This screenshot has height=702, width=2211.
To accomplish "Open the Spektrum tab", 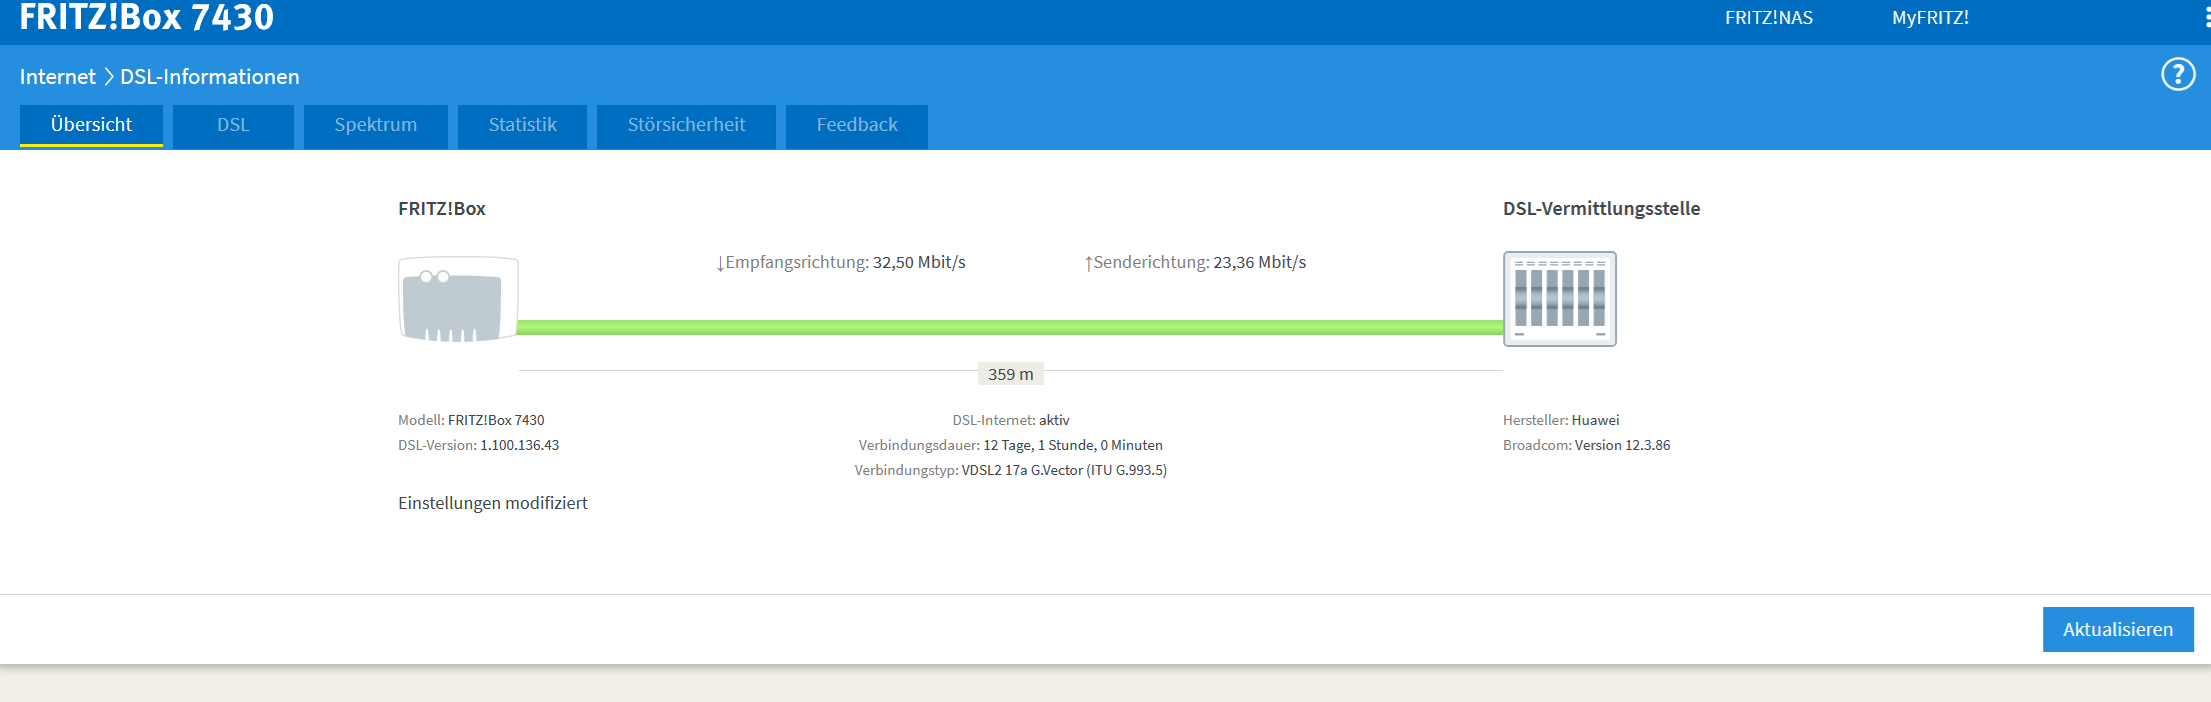I will click(x=376, y=126).
